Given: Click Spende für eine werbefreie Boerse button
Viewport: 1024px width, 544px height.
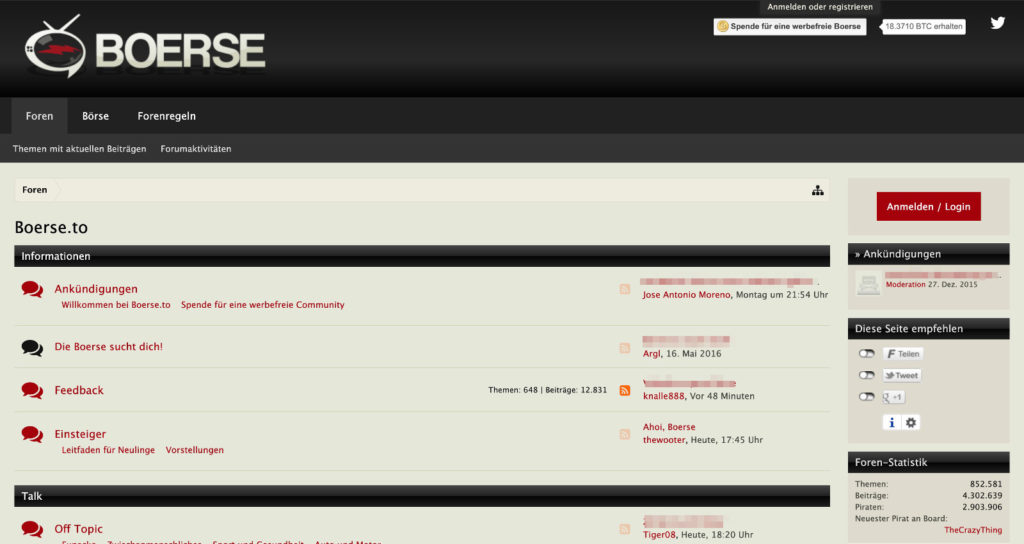Looking at the screenshot, I should click(790, 27).
